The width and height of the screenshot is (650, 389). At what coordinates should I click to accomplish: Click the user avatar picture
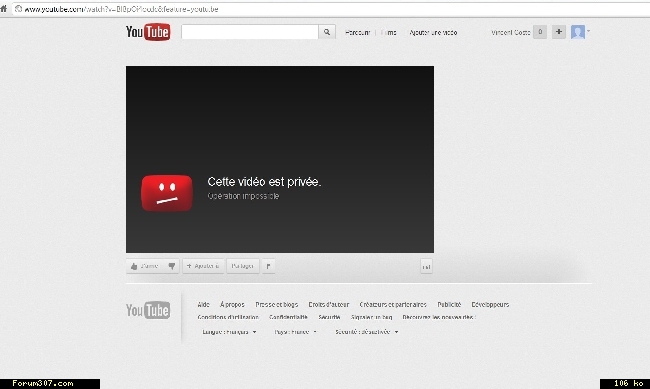coord(578,32)
